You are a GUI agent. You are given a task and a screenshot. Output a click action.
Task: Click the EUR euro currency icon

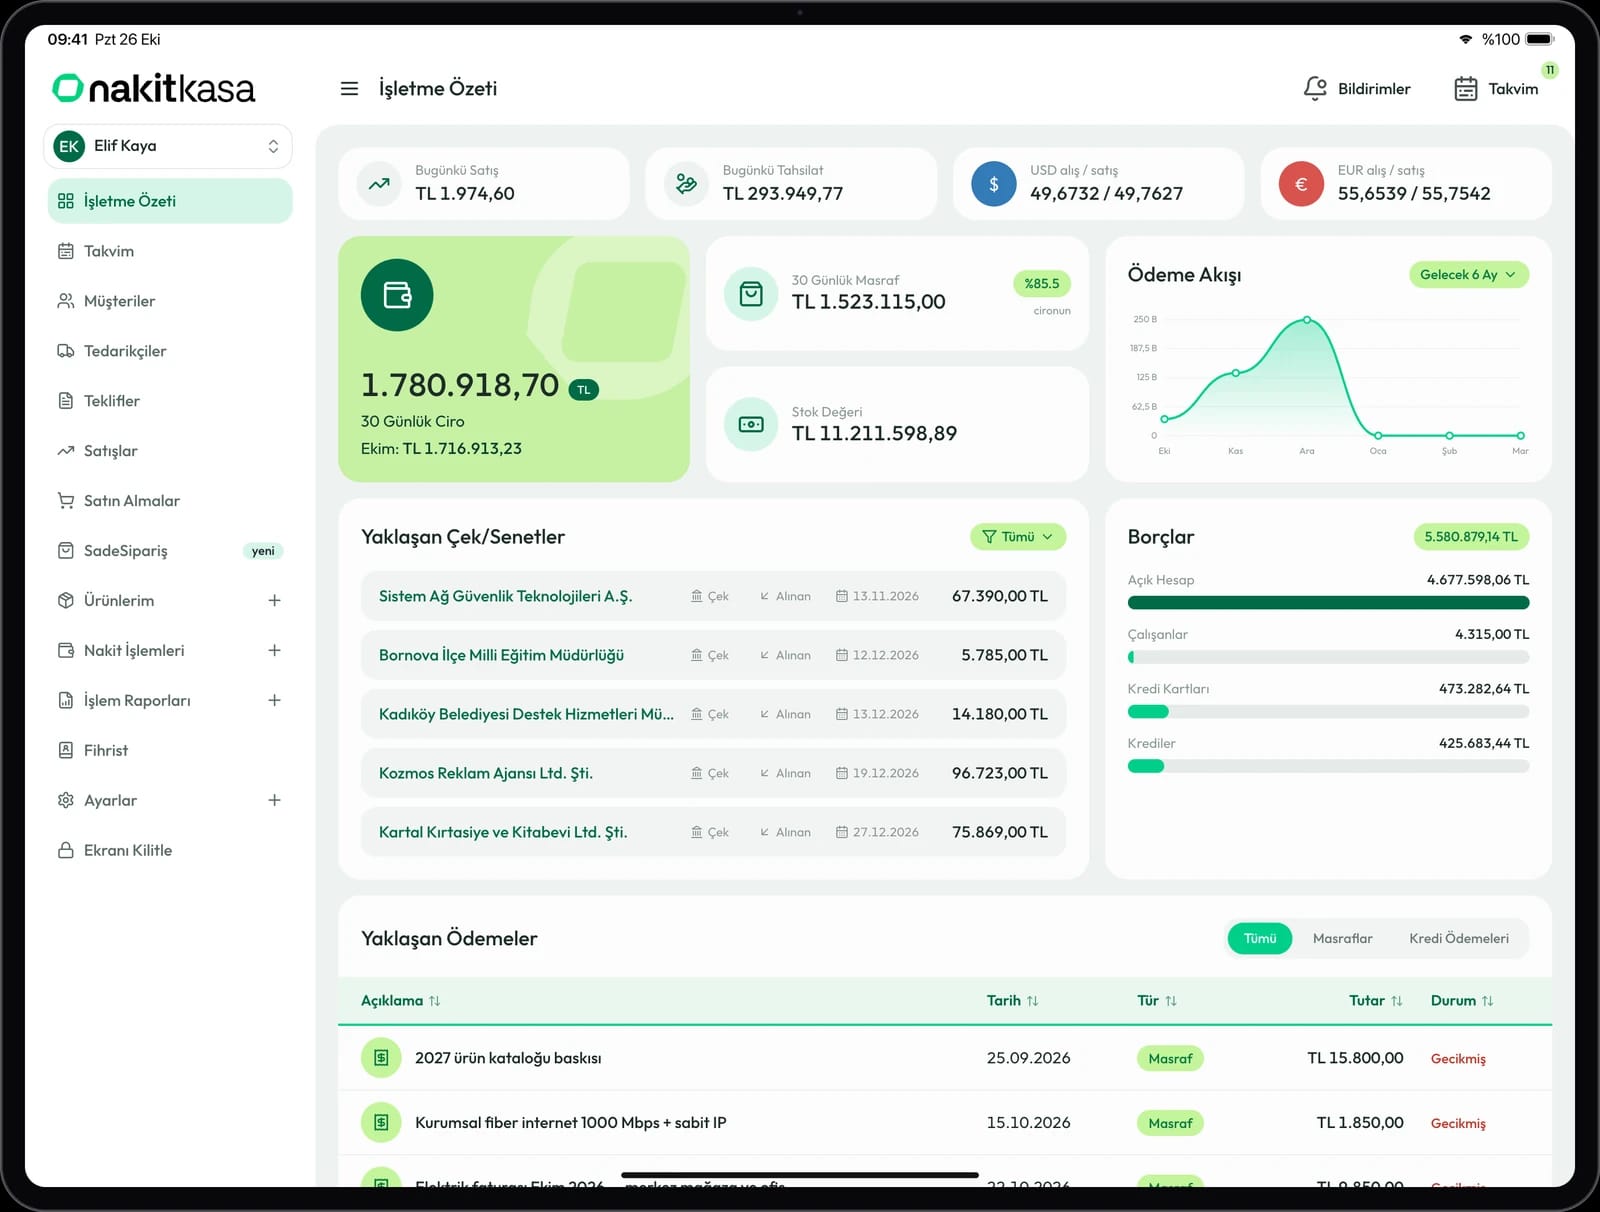coord(1301,184)
